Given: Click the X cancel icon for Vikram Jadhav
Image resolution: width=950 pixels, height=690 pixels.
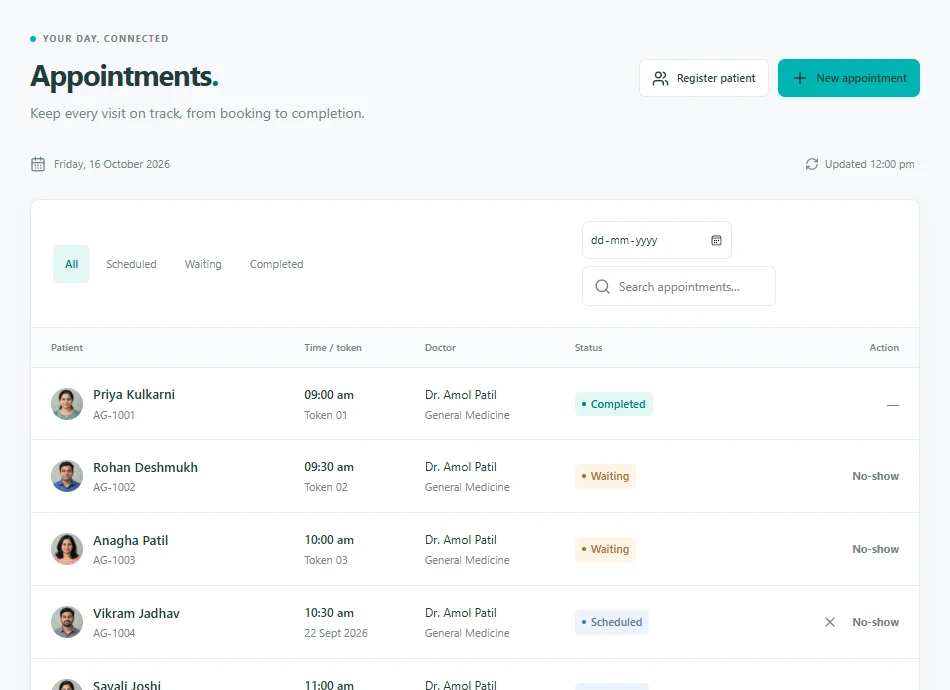Looking at the screenshot, I should (830, 622).
